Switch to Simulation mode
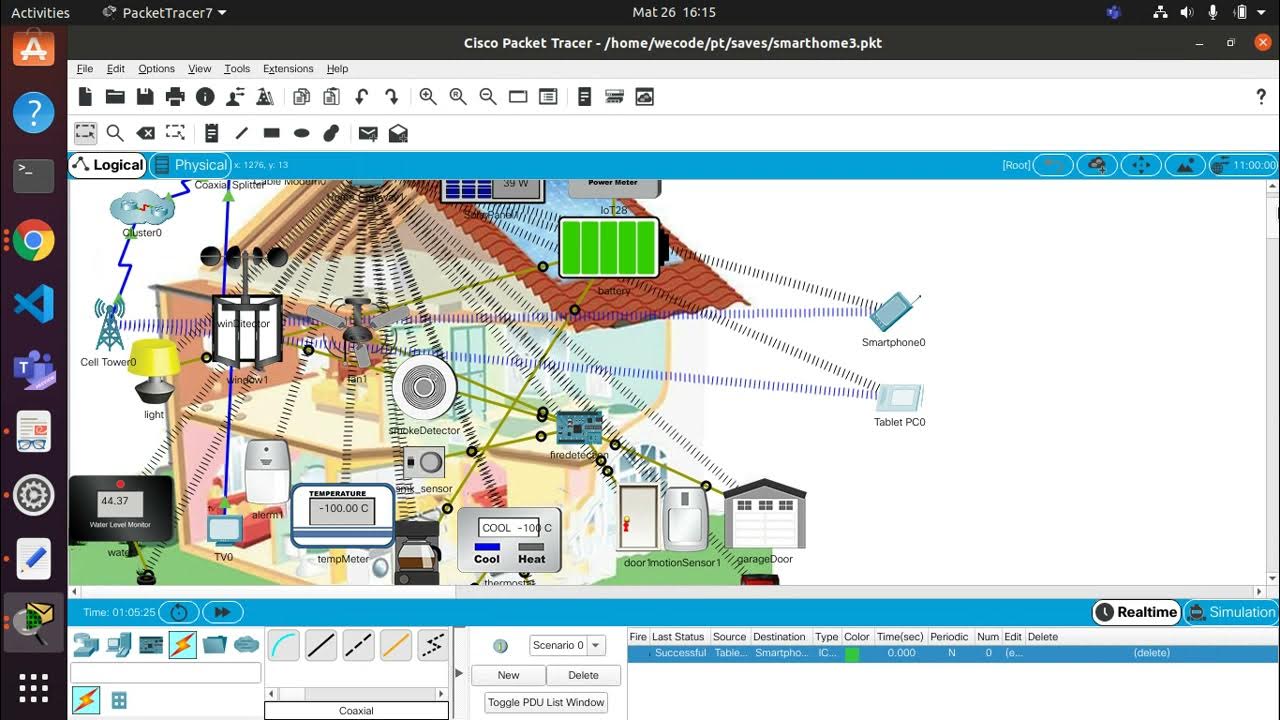 [1231, 612]
